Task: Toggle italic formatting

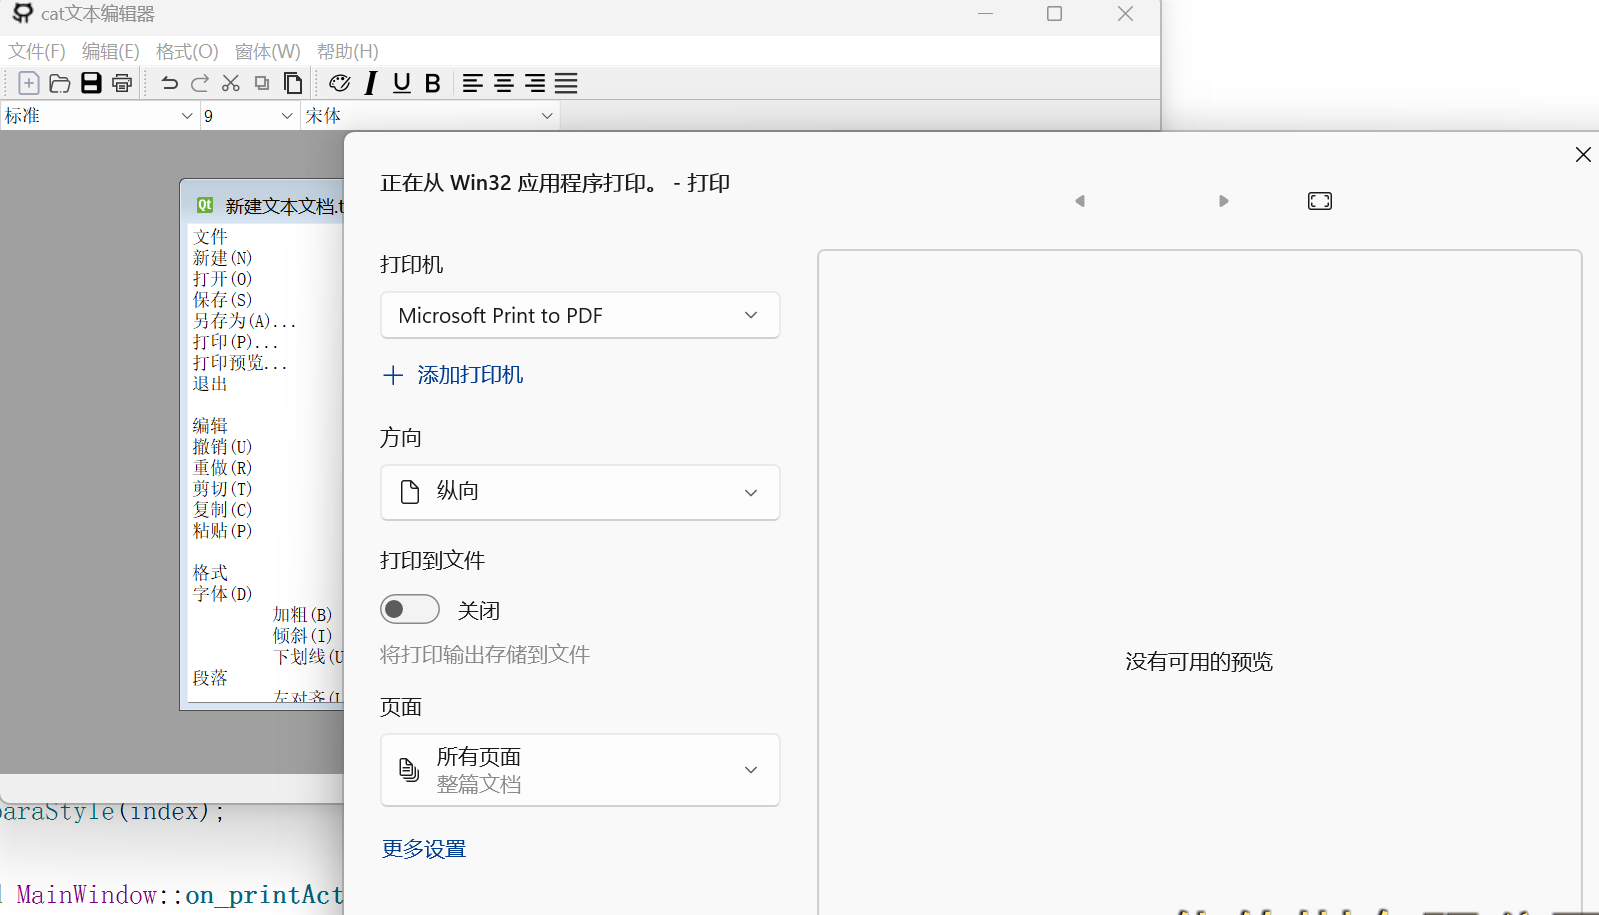Action: [x=371, y=83]
